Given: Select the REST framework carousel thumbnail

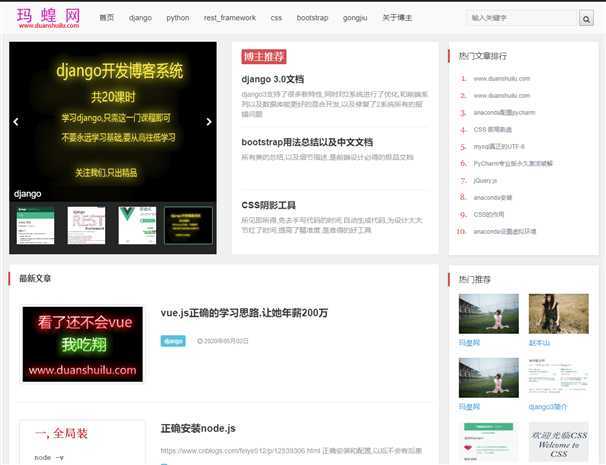Looking at the screenshot, I should [86, 225].
